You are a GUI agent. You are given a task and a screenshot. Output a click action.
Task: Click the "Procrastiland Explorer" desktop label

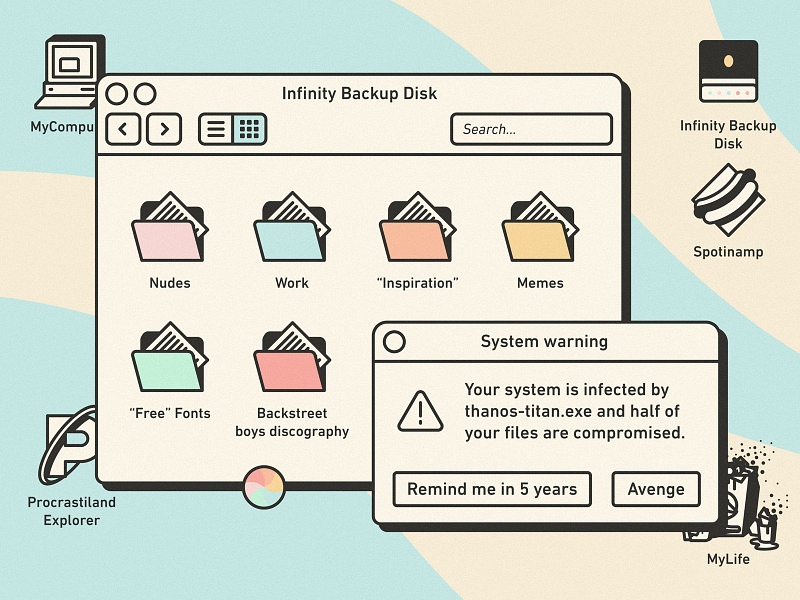tap(71, 511)
